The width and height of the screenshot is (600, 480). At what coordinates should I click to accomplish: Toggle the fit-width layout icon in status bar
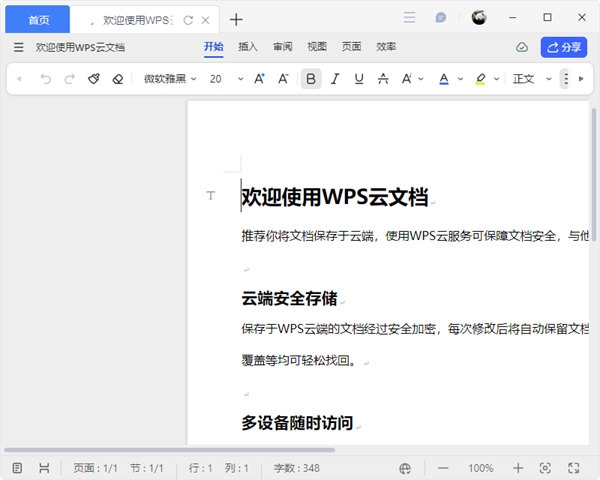tap(44, 468)
